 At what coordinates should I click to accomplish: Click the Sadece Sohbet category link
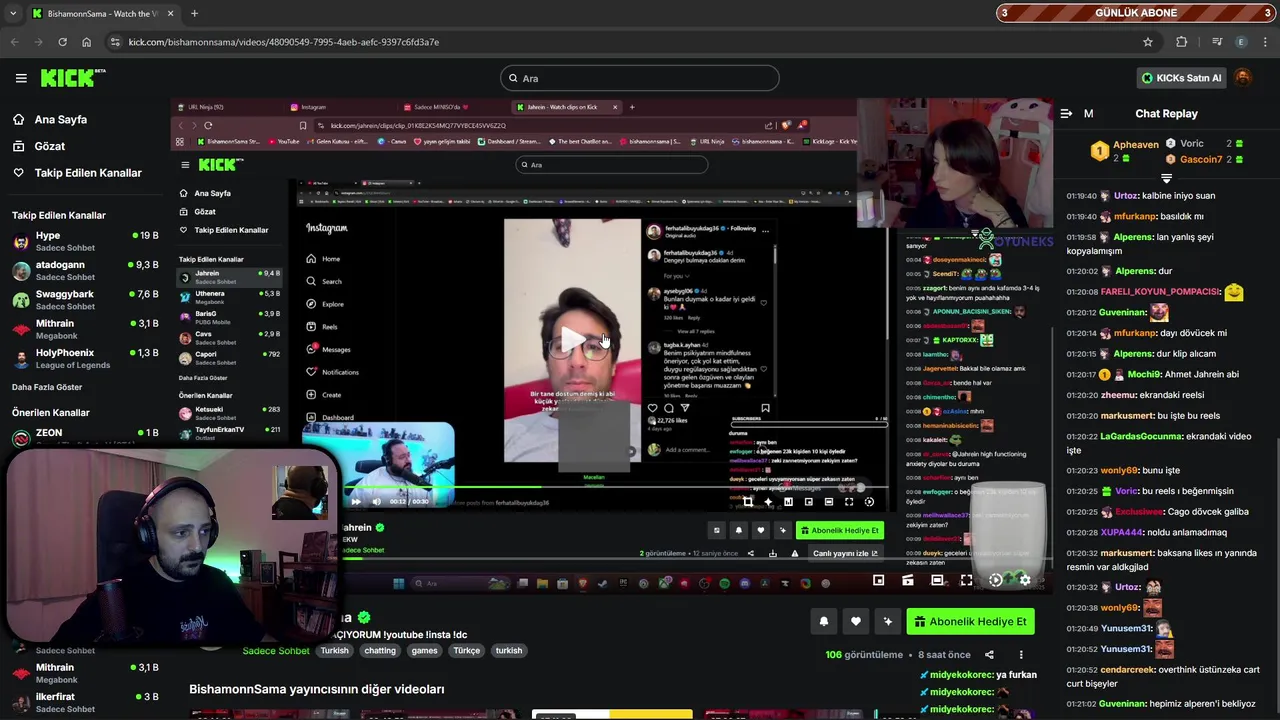276,651
